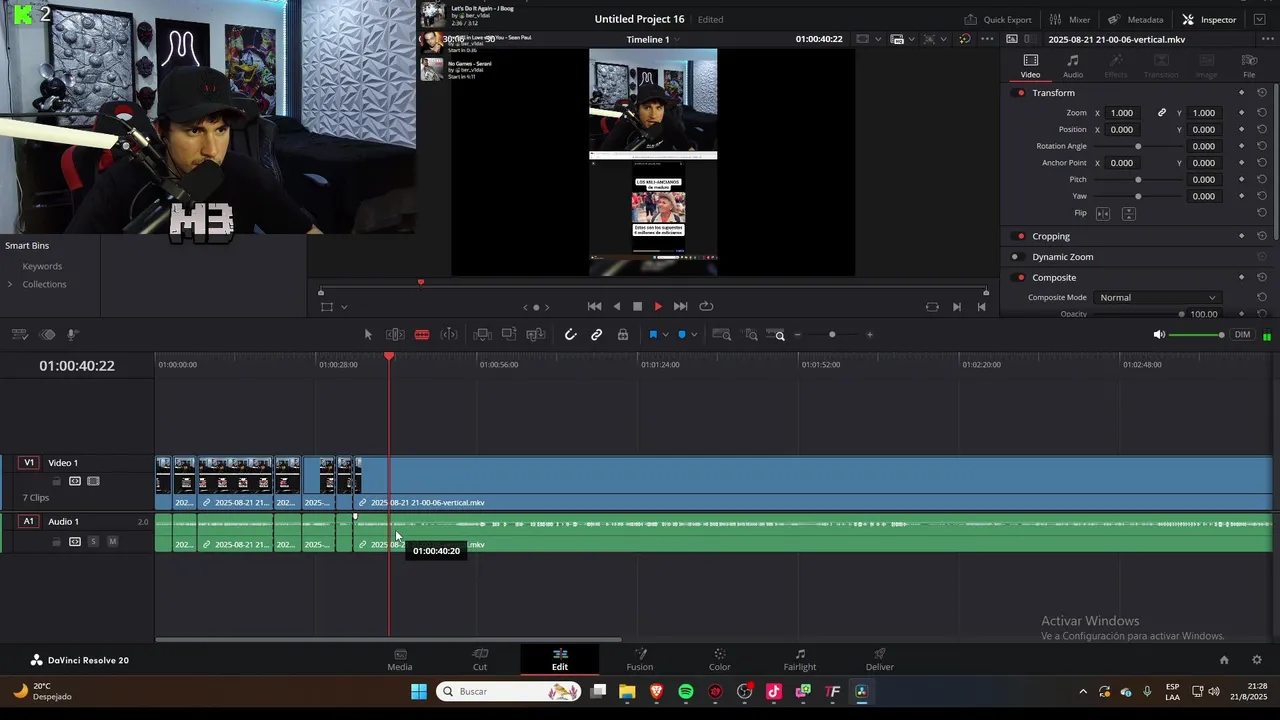Solo Audio 1 track with S
Screen dimensions: 1280x720
(x=93, y=542)
